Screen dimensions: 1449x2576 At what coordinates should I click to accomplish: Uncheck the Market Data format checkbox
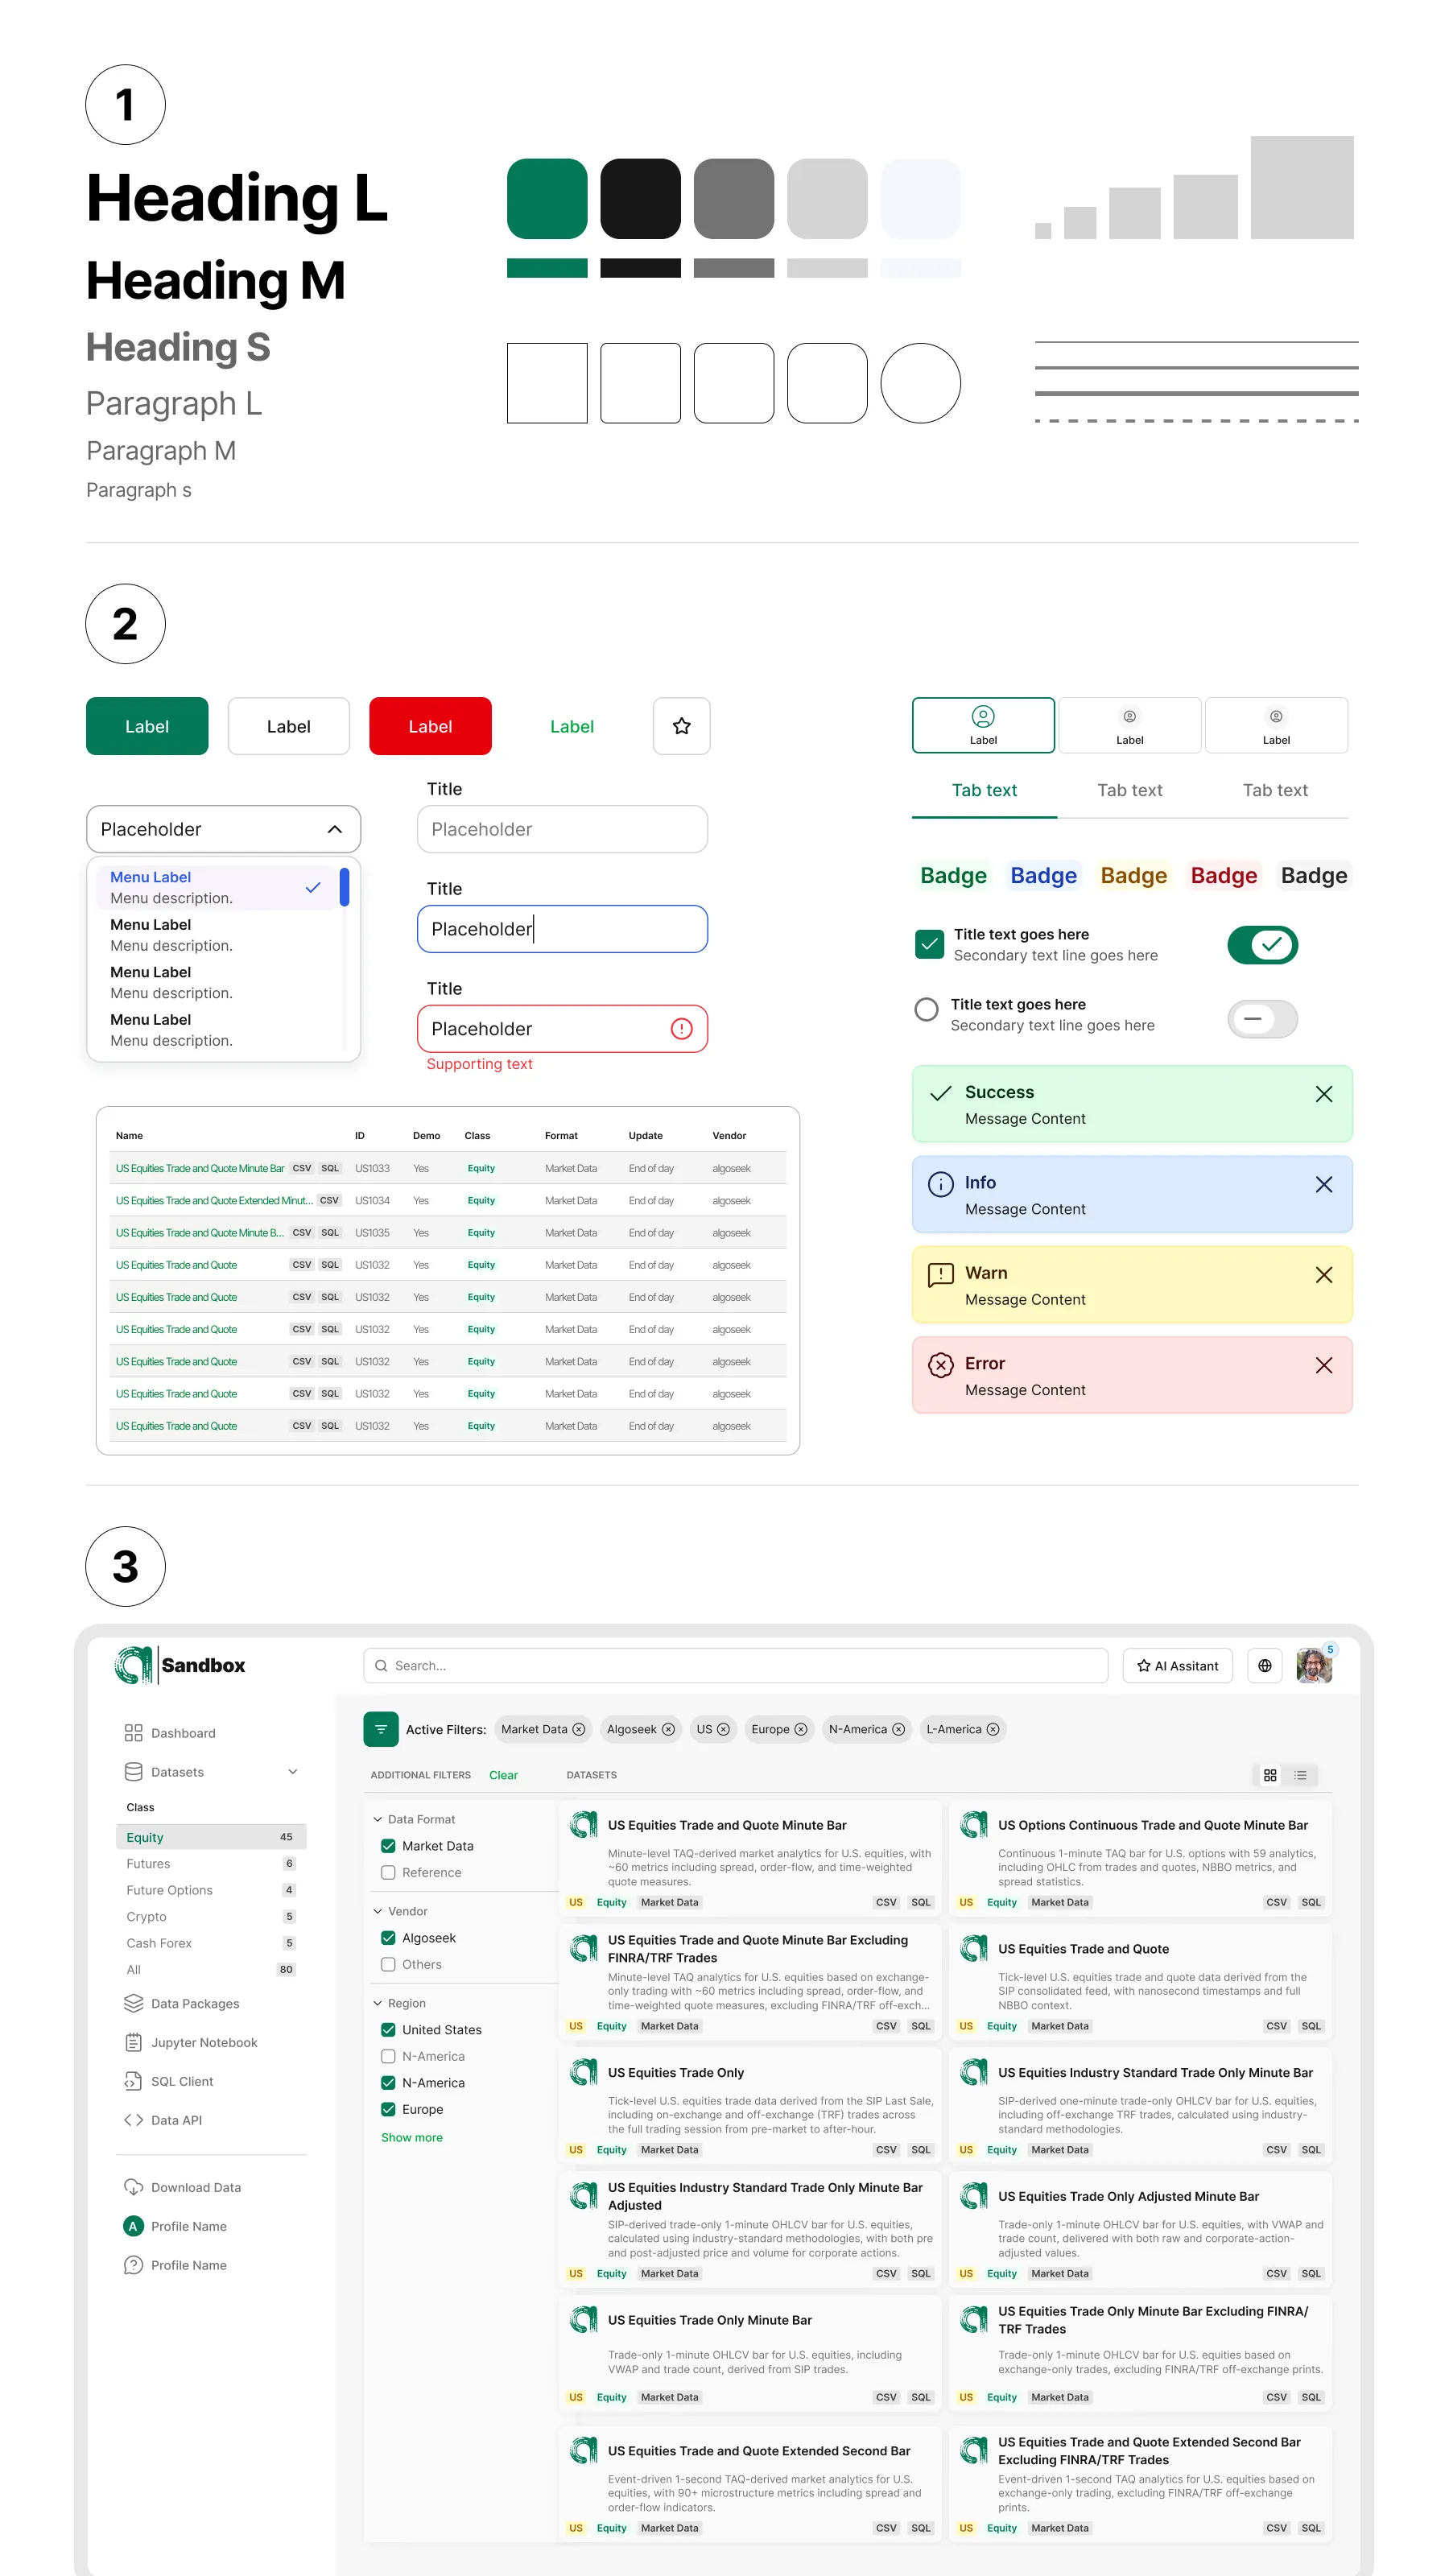point(388,1846)
